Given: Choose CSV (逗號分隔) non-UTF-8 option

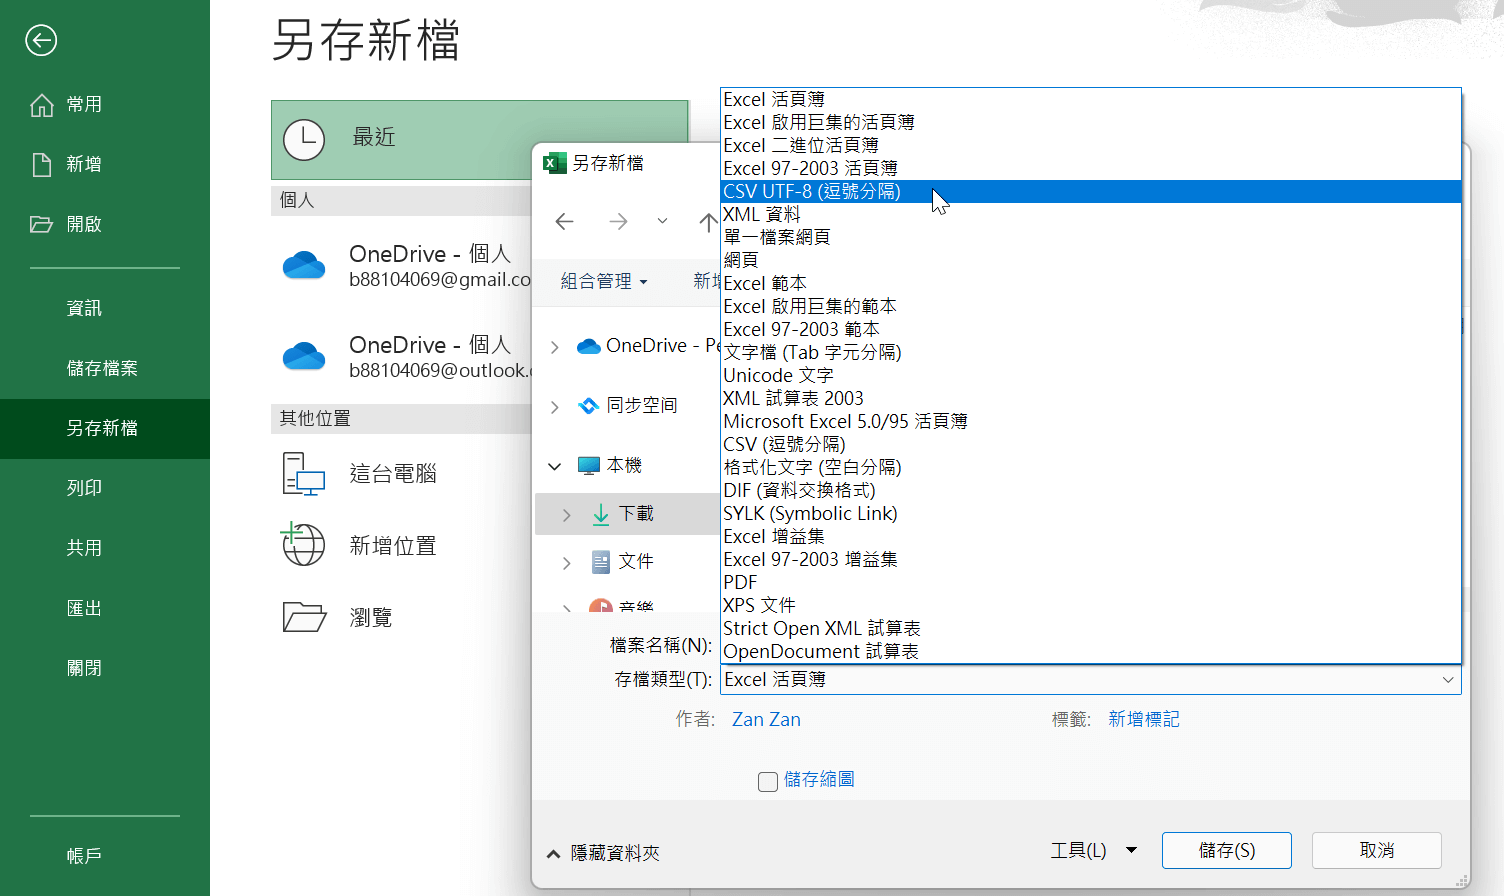Looking at the screenshot, I should 1091,444.
